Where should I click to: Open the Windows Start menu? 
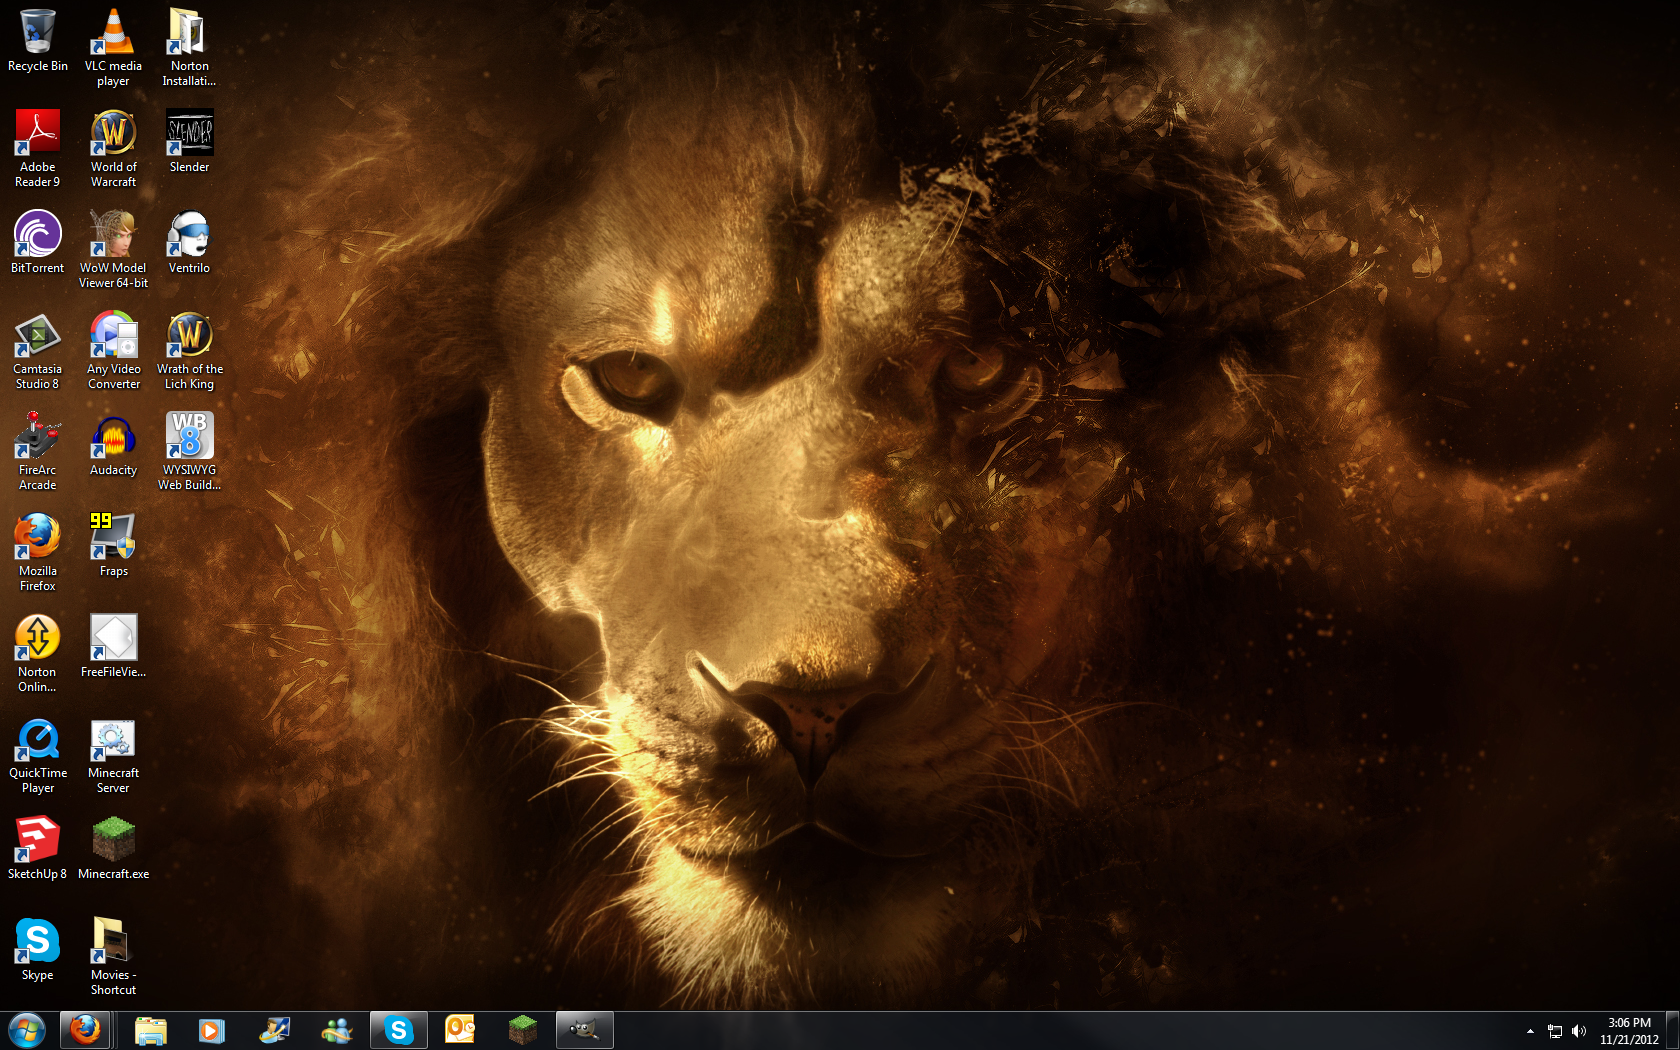click(26, 1030)
